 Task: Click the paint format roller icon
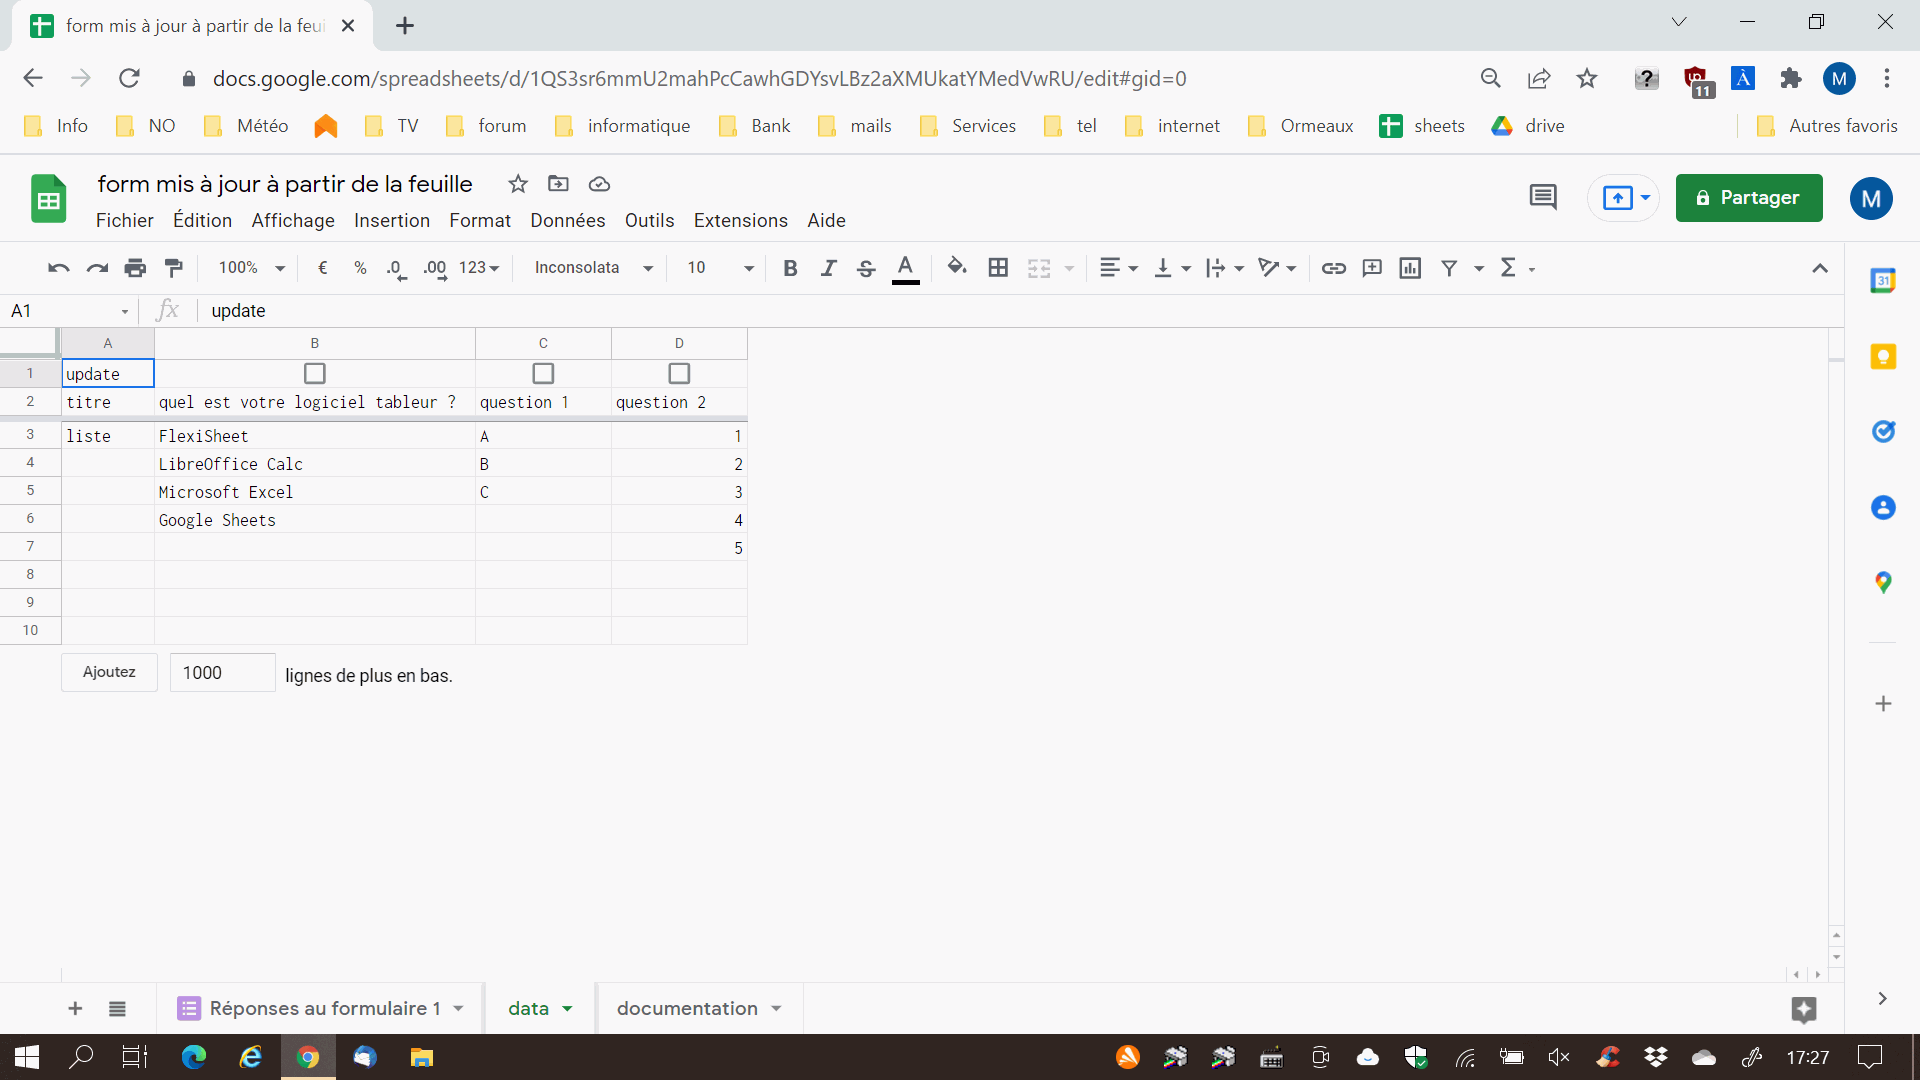pos(173,268)
